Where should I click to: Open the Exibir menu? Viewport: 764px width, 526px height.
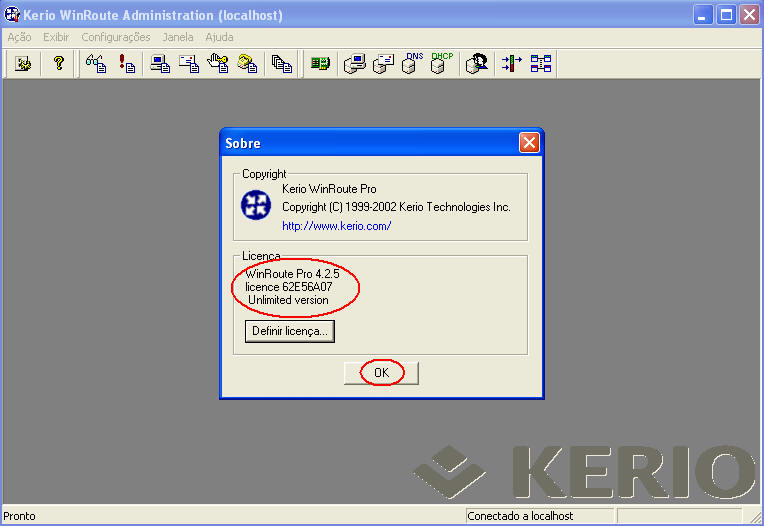(x=56, y=37)
